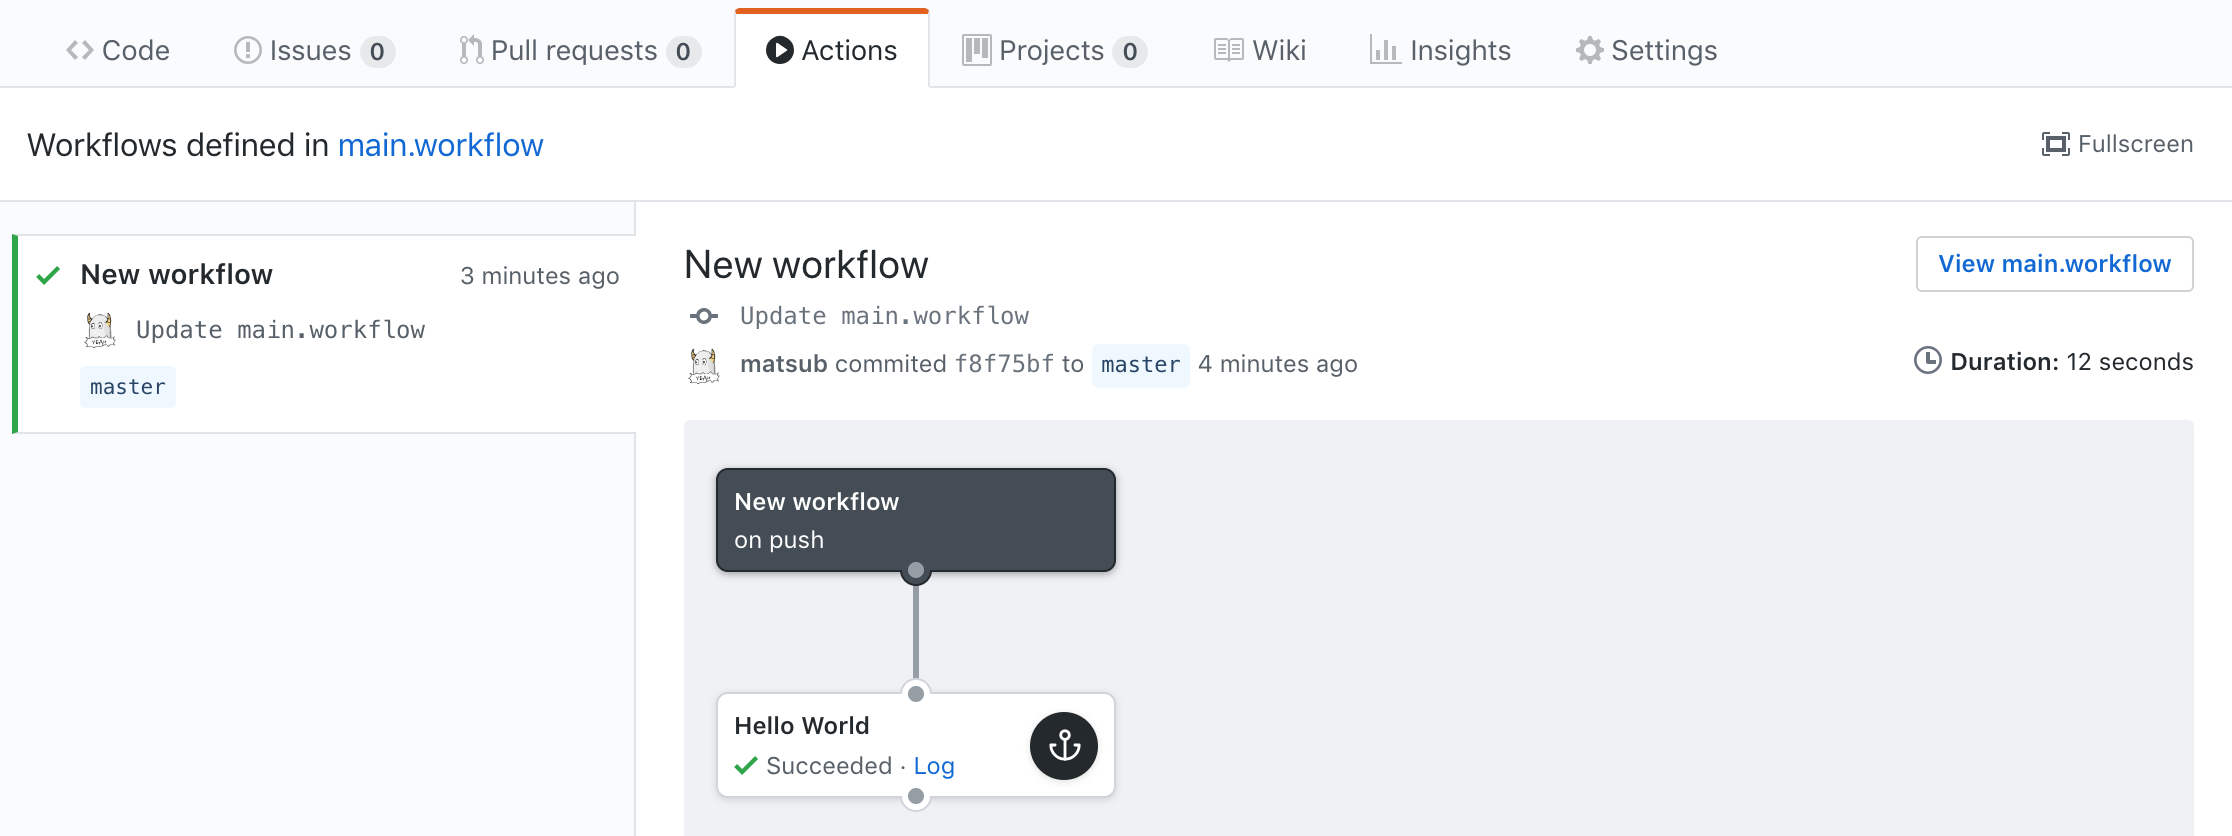Click the master branch label in commit details
The height and width of the screenshot is (836, 2232).
[1140, 365]
